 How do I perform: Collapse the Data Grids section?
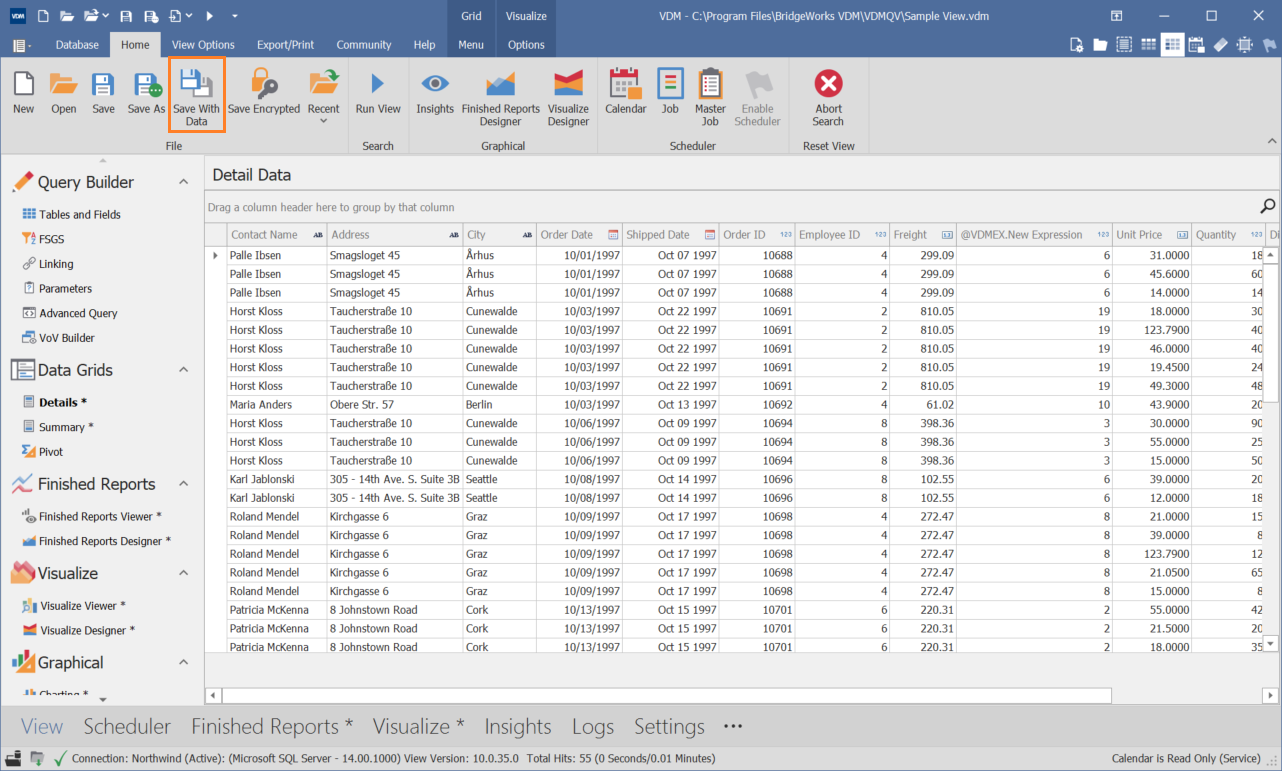pyautogui.click(x=183, y=370)
